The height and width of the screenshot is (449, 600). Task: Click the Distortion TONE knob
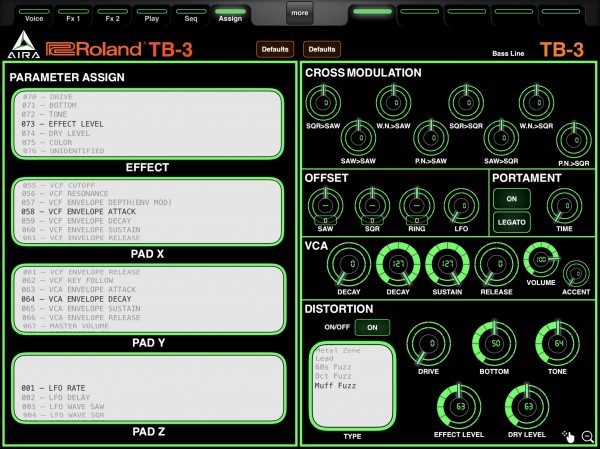coord(557,343)
